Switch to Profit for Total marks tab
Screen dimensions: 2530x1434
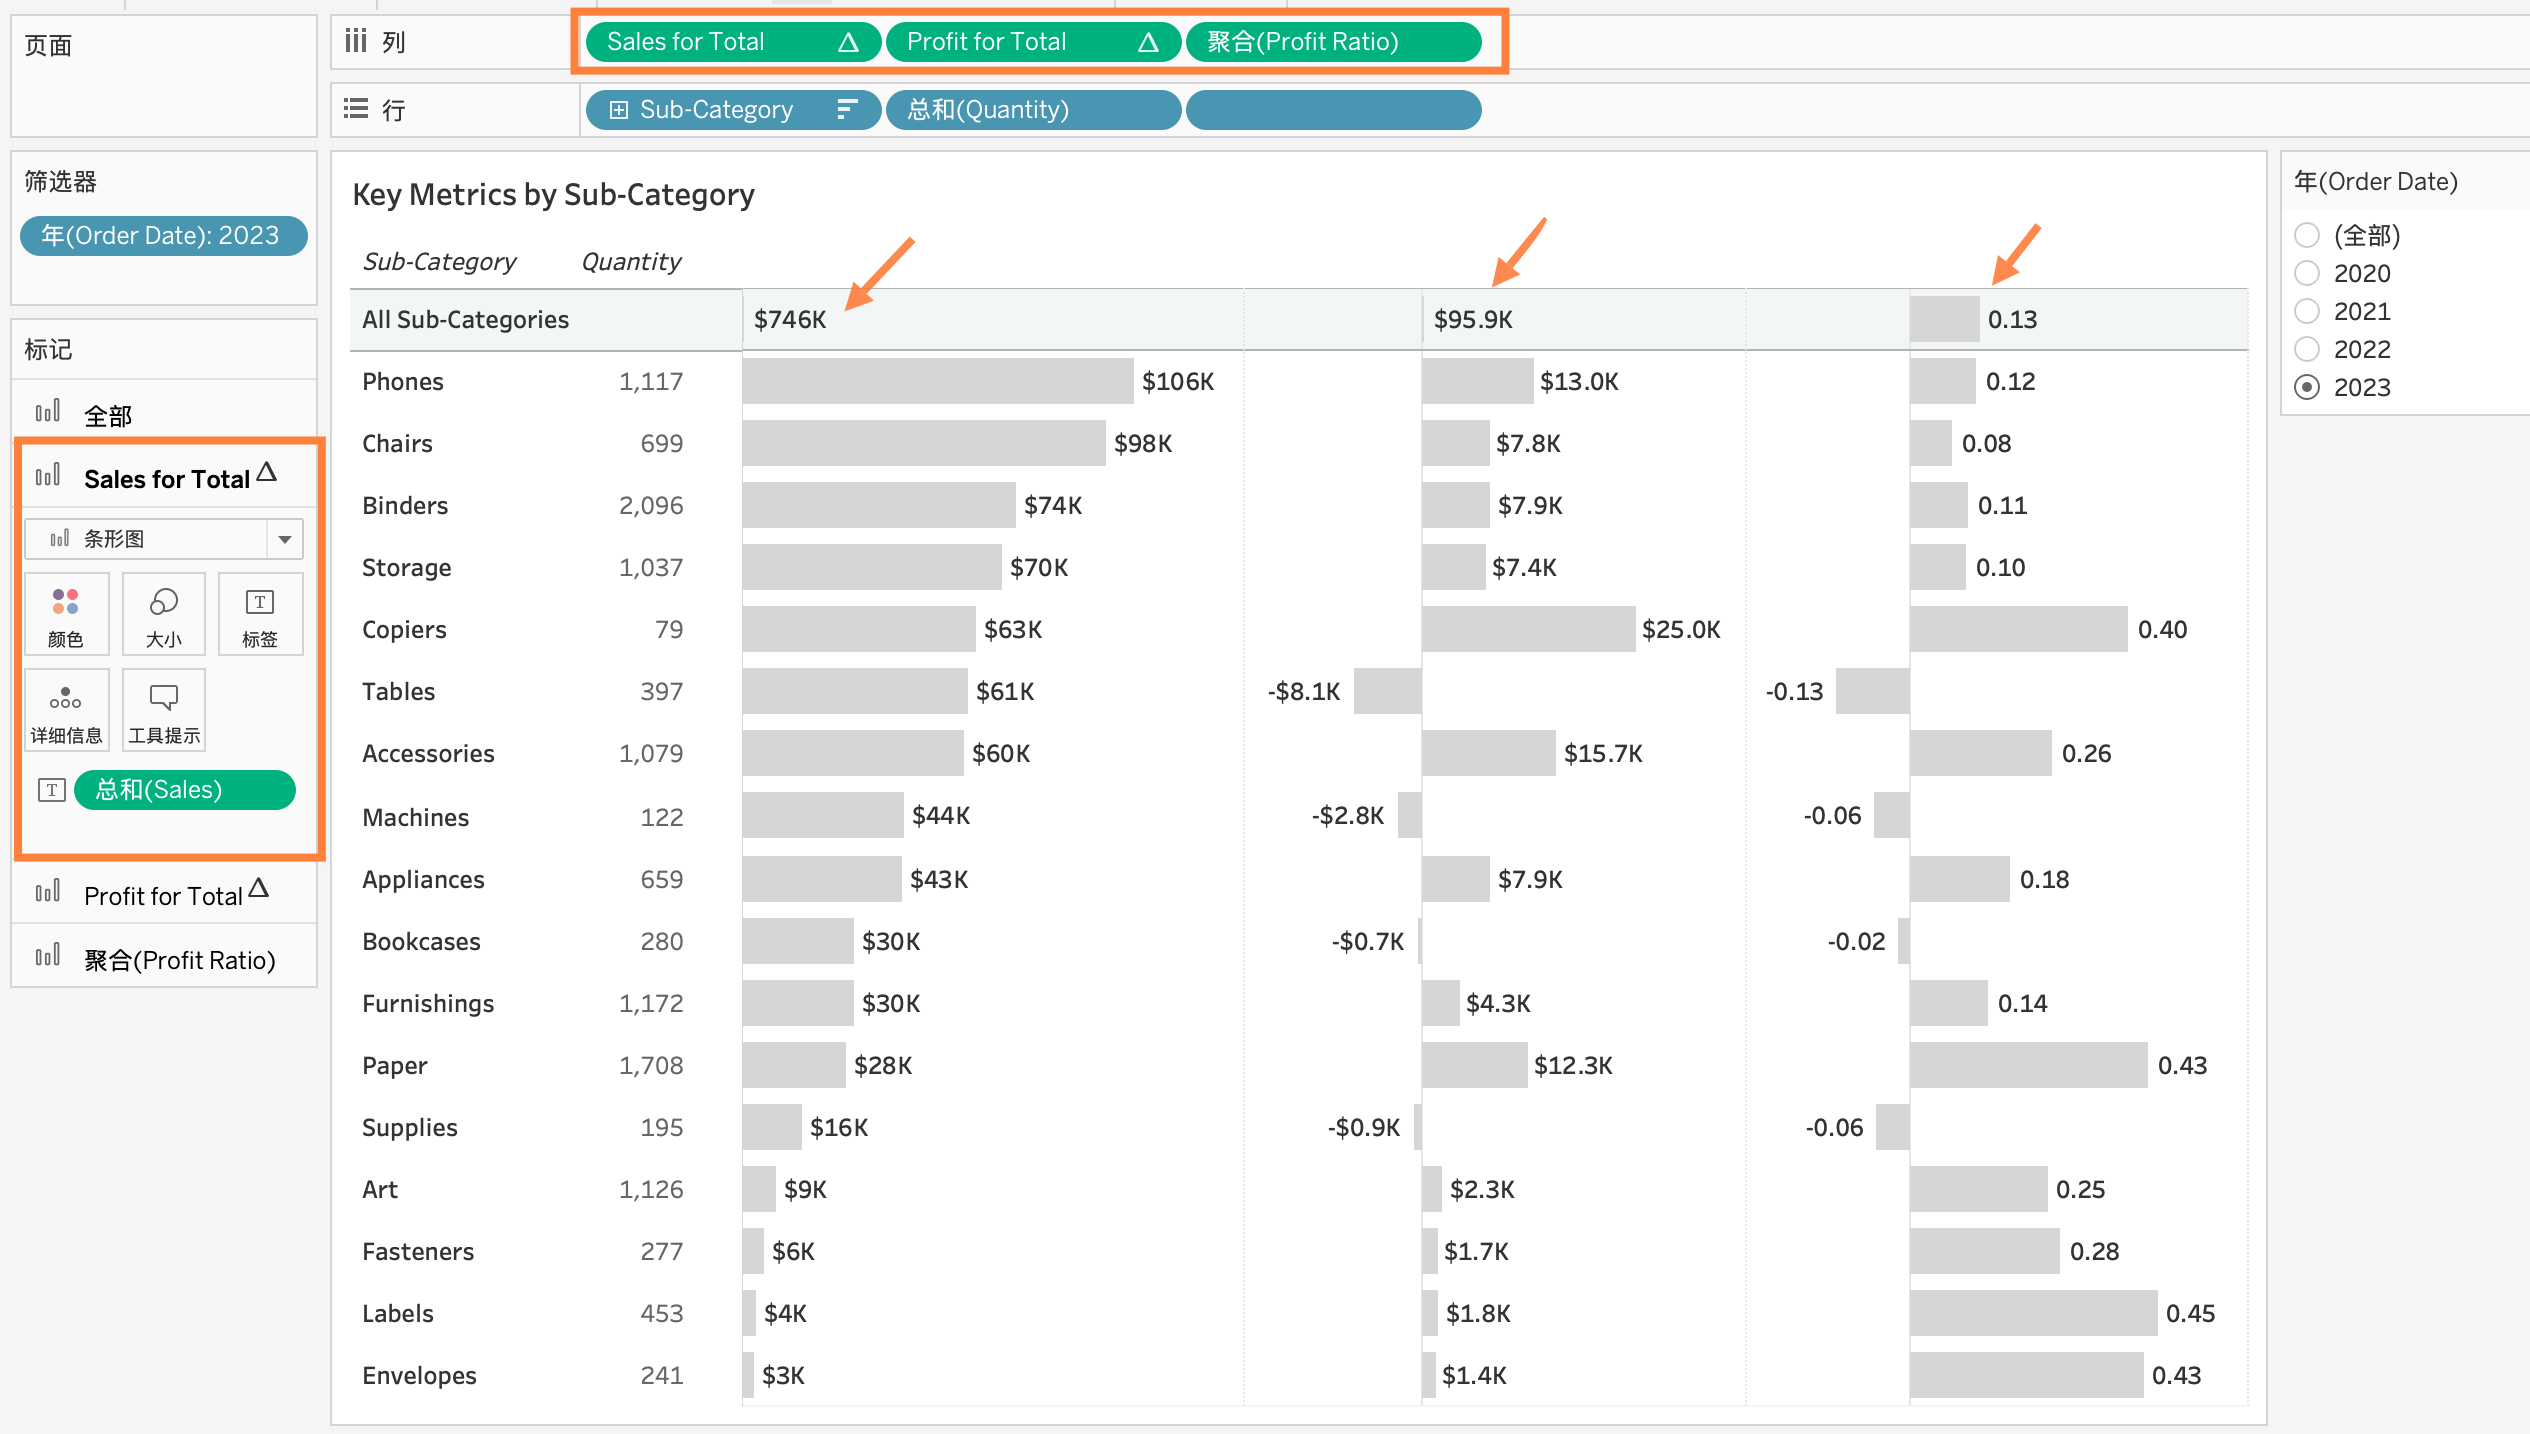(x=163, y=895)
